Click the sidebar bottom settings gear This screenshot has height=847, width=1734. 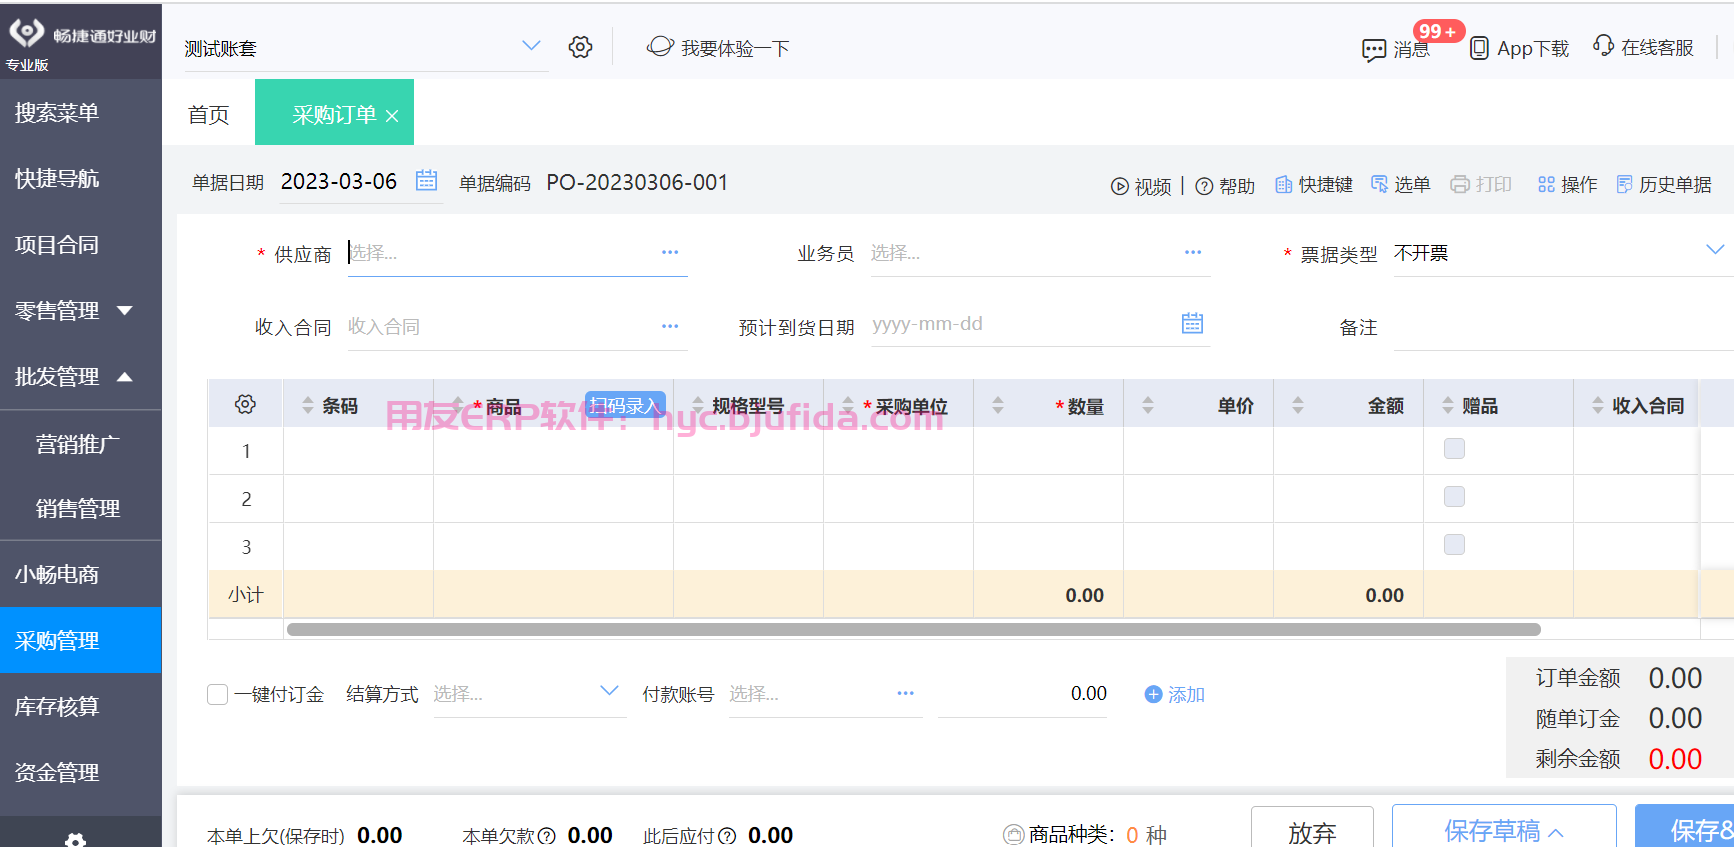(75, 840)
